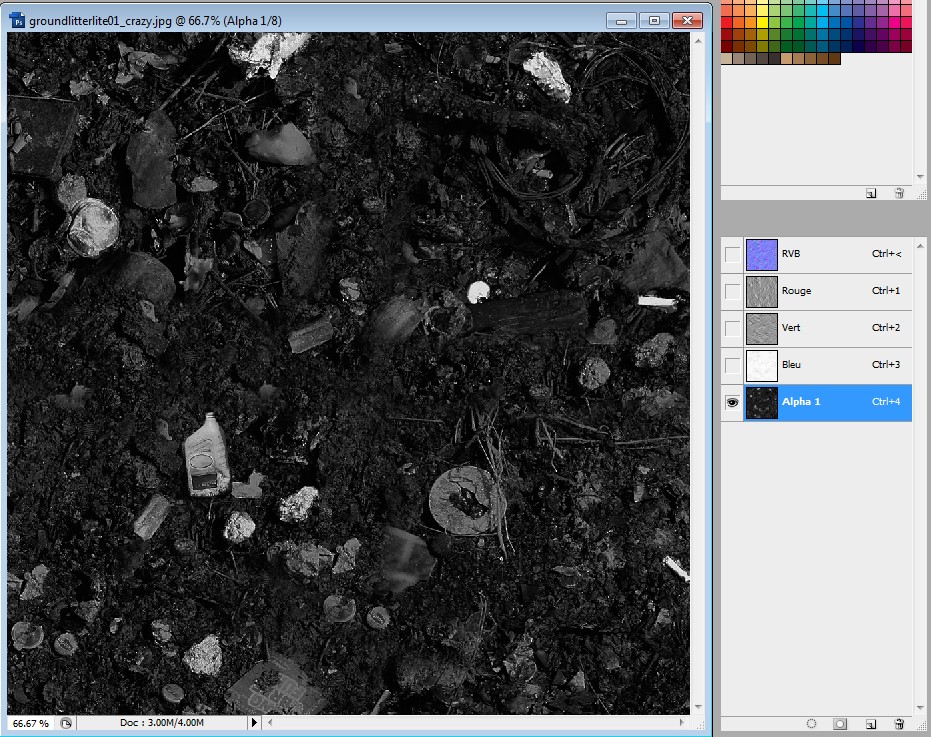The image size is (931, 737).
Task: Toggle visibility of the Rouge channel
Action: [x=732, y=291]
